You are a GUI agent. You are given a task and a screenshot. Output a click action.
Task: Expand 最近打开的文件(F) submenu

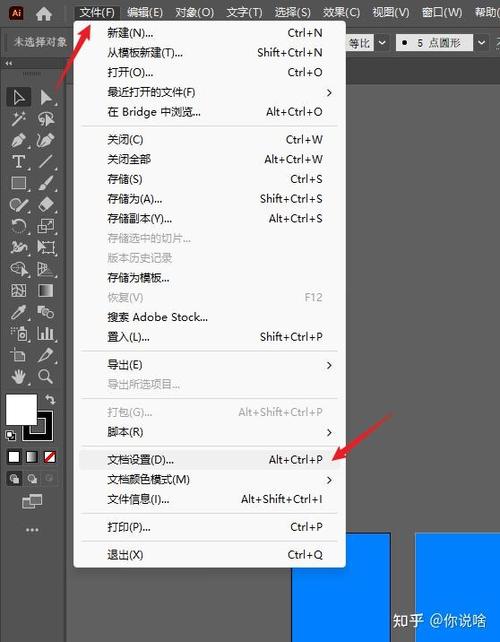click(x=329, y=93)
